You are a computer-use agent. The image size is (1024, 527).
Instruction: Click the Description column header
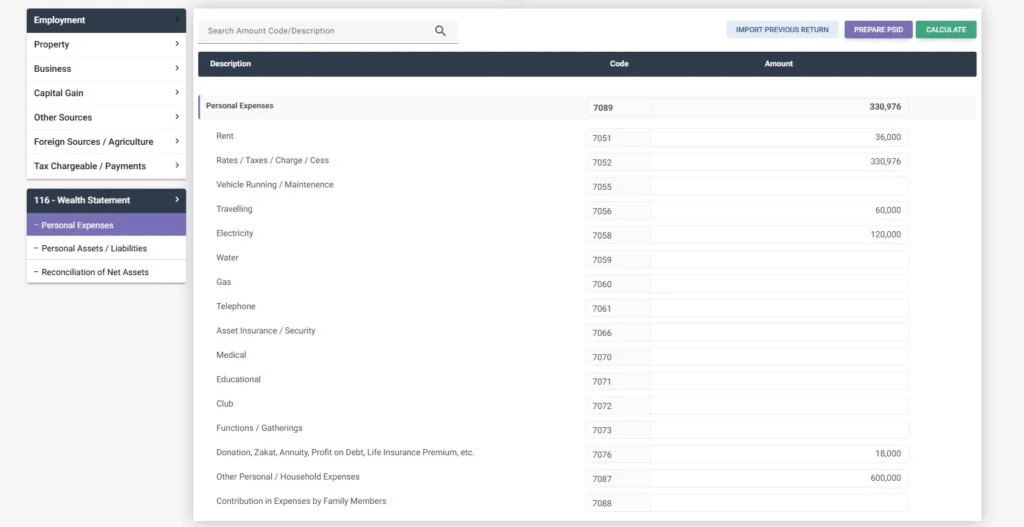pyautogui.click(x=230, y=64)
